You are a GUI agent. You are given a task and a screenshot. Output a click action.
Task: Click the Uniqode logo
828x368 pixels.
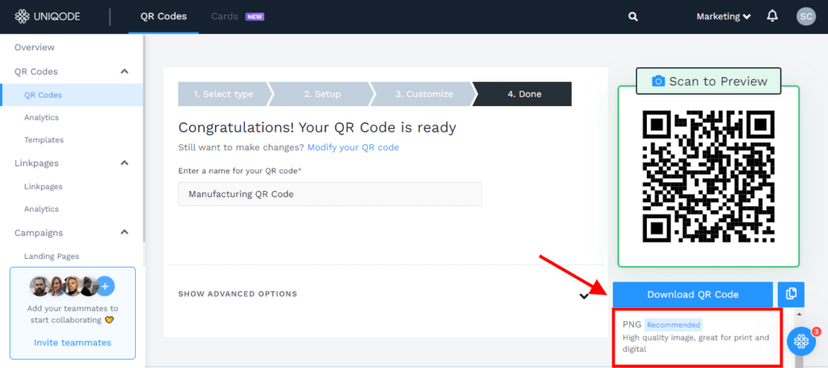pos(48,16)
